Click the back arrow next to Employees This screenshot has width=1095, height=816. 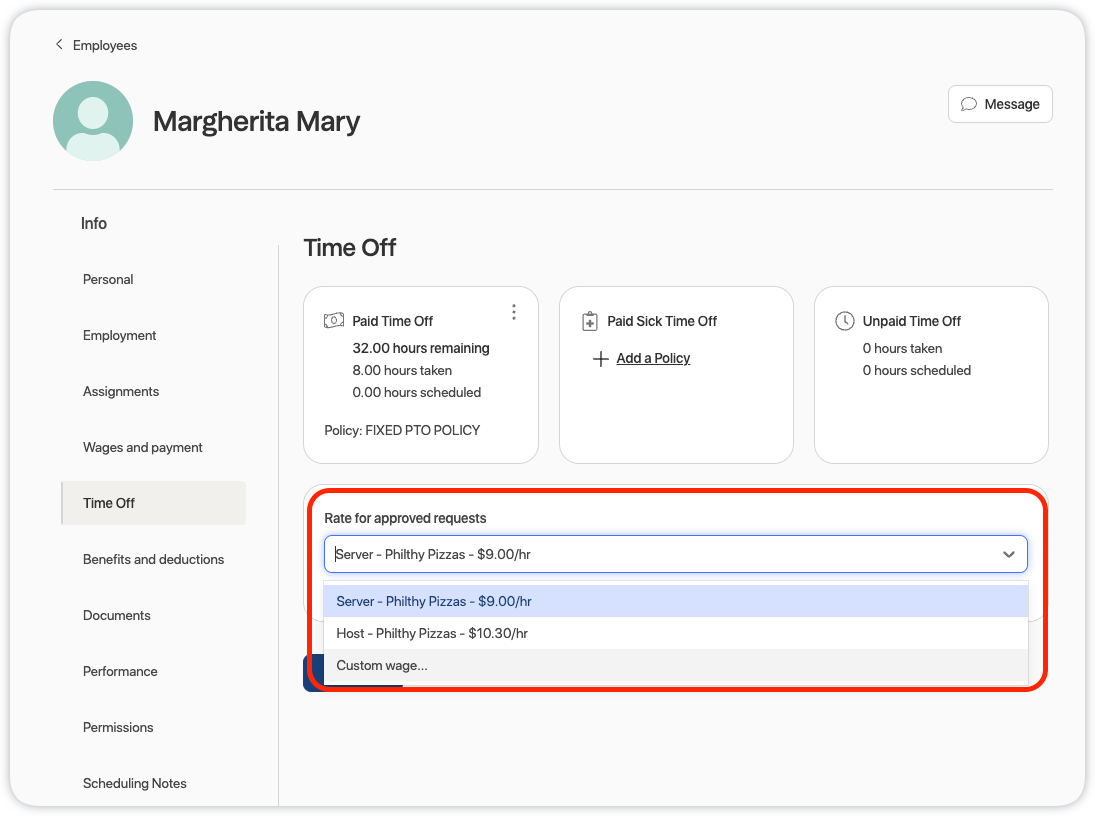click(59, 45)
